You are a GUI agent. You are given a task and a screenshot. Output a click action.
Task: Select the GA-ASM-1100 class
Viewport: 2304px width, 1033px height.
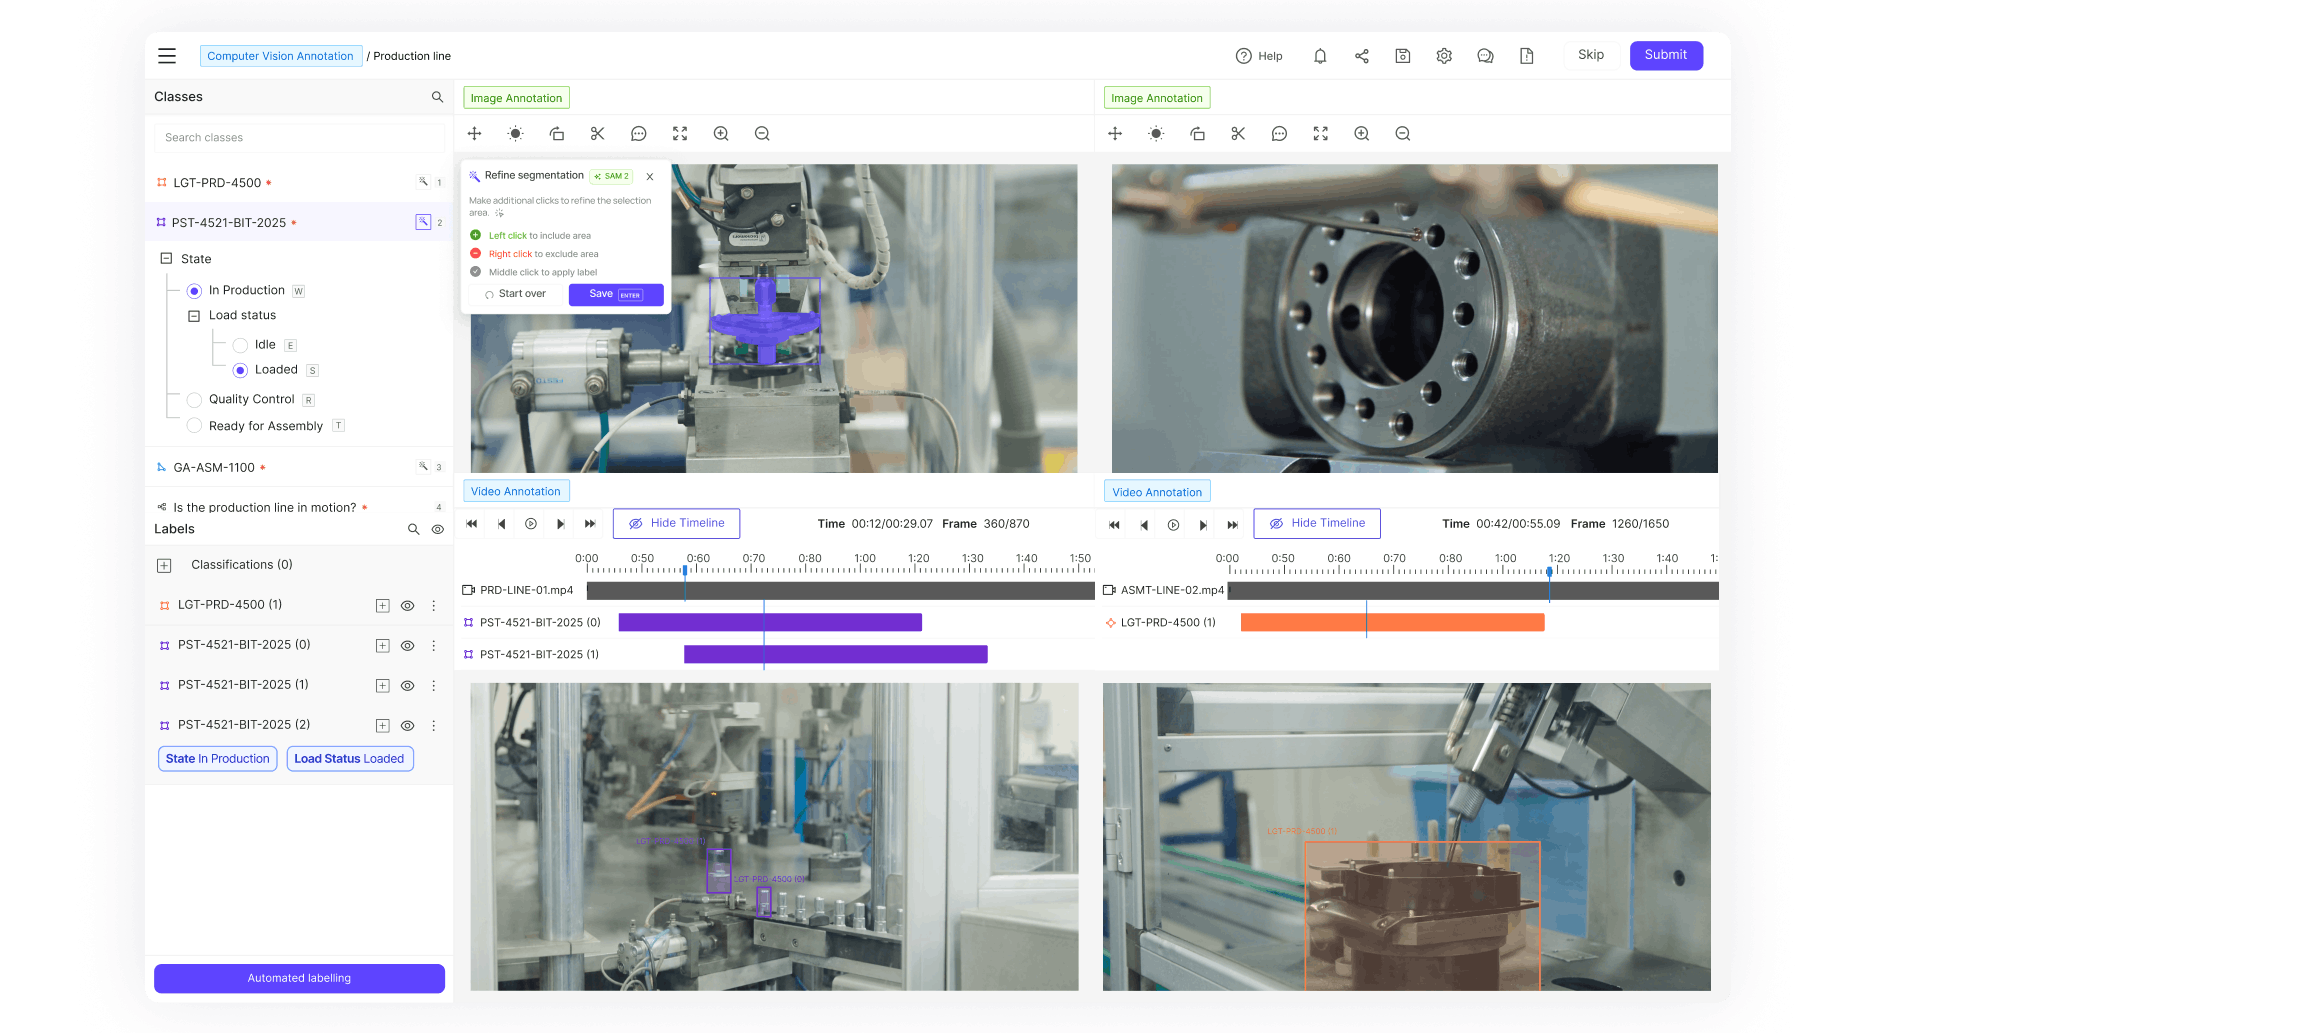pyautogui.click(x=214, y=468)
